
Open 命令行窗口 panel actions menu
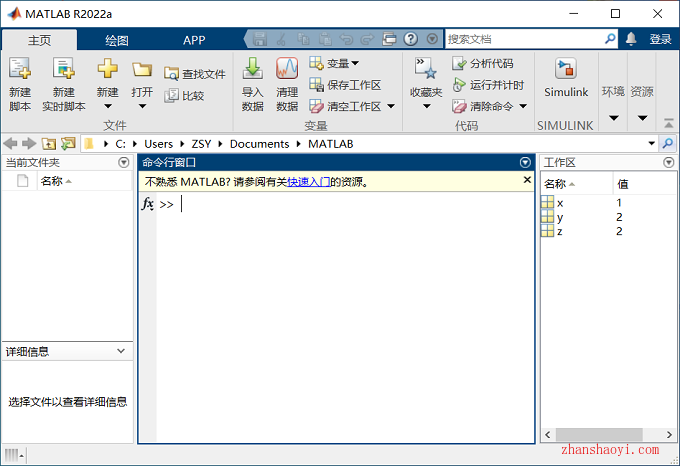tap(525, 163)
